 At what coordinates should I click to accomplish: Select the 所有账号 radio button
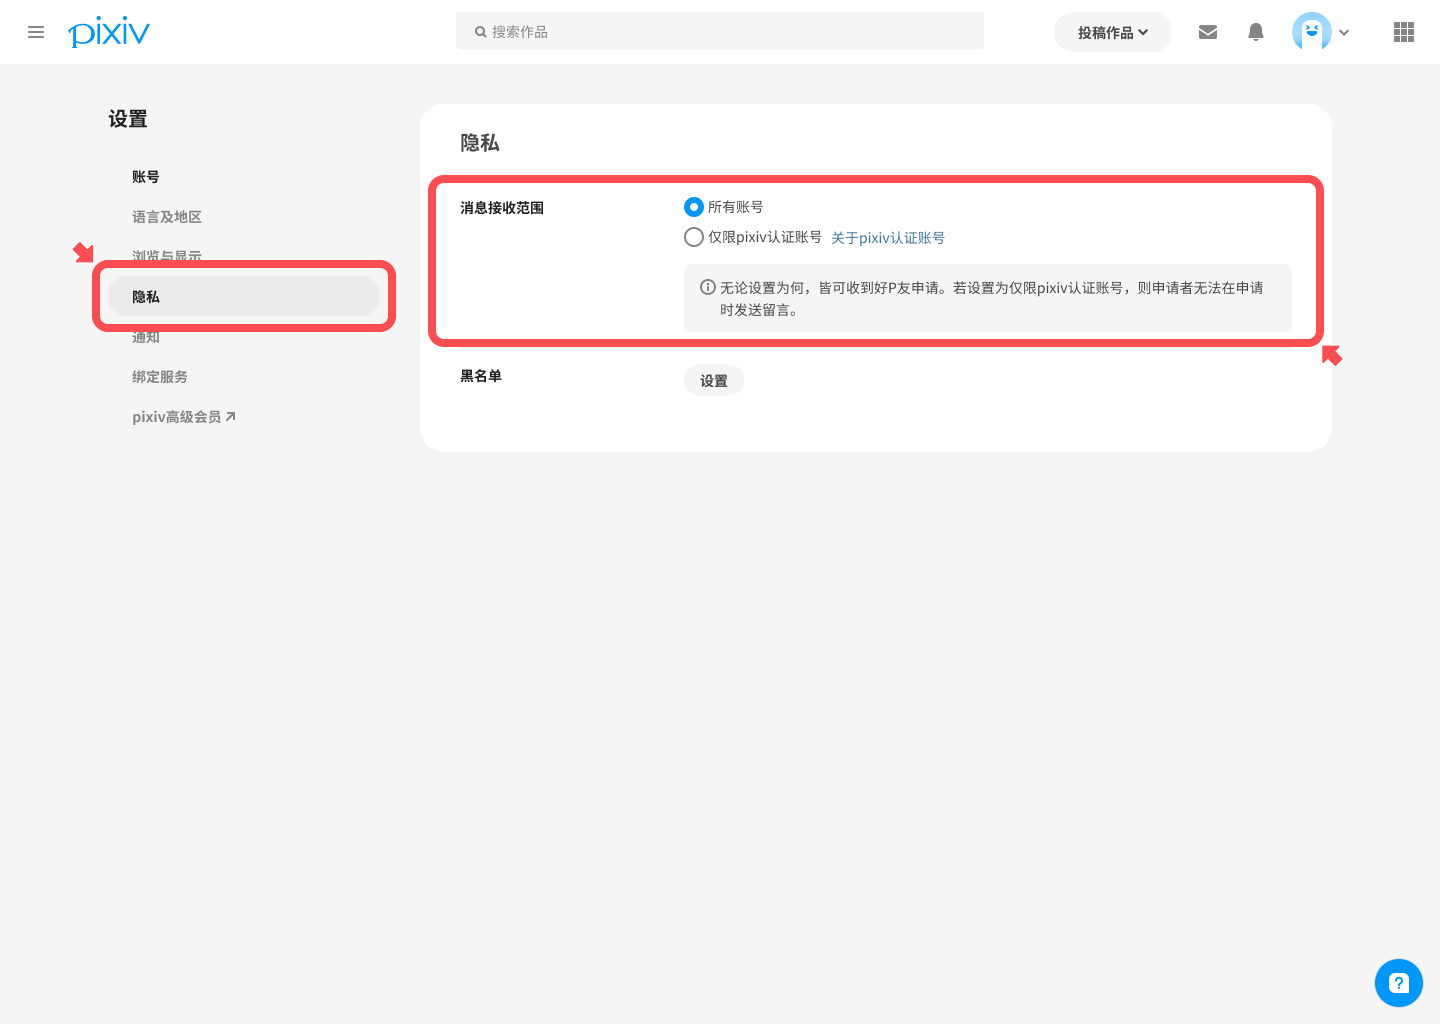pyautogui.click(x=694, y=207)
